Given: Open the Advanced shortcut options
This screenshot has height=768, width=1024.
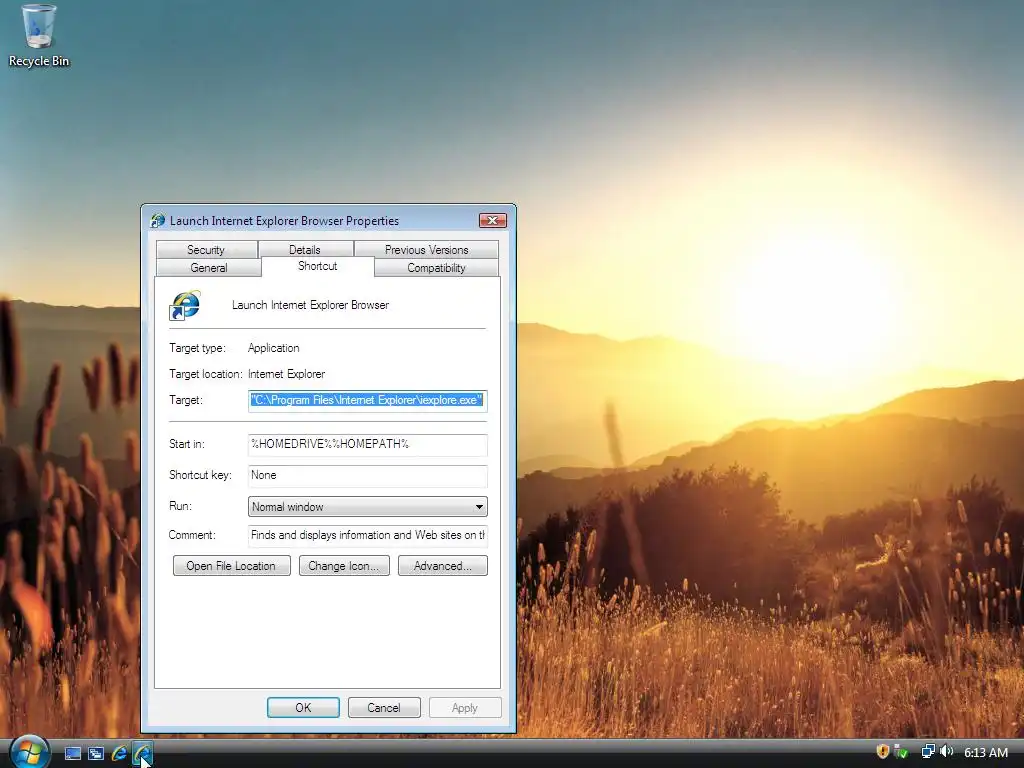Looking at the screenshot, I should pyautogui.click(x=443, y=566).
